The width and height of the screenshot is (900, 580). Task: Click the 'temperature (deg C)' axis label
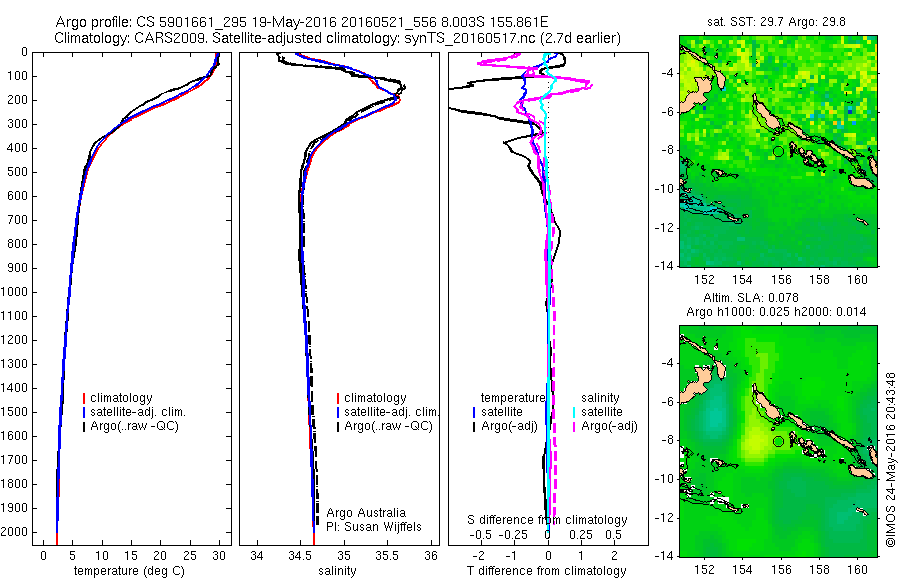pyautogui.click(x=130, y=571)
